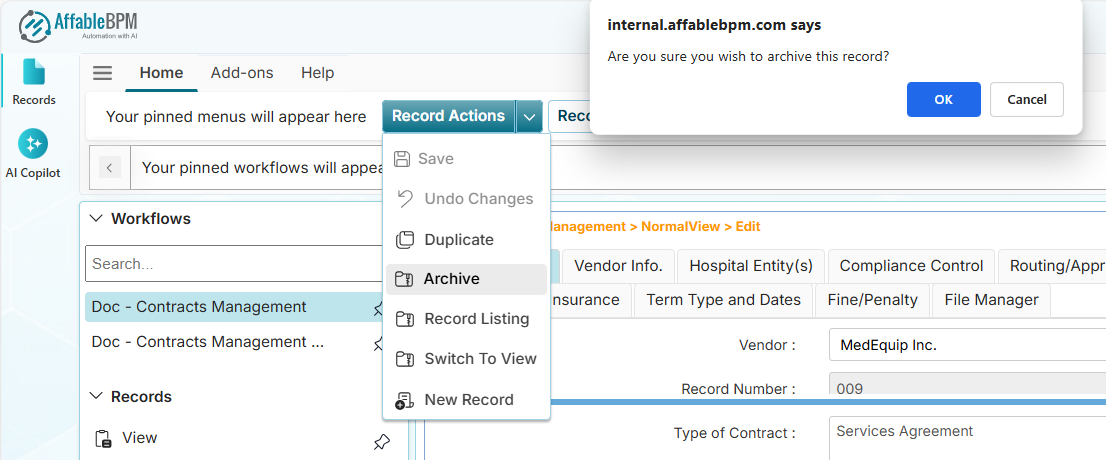Open the File Manager tab

991,300
